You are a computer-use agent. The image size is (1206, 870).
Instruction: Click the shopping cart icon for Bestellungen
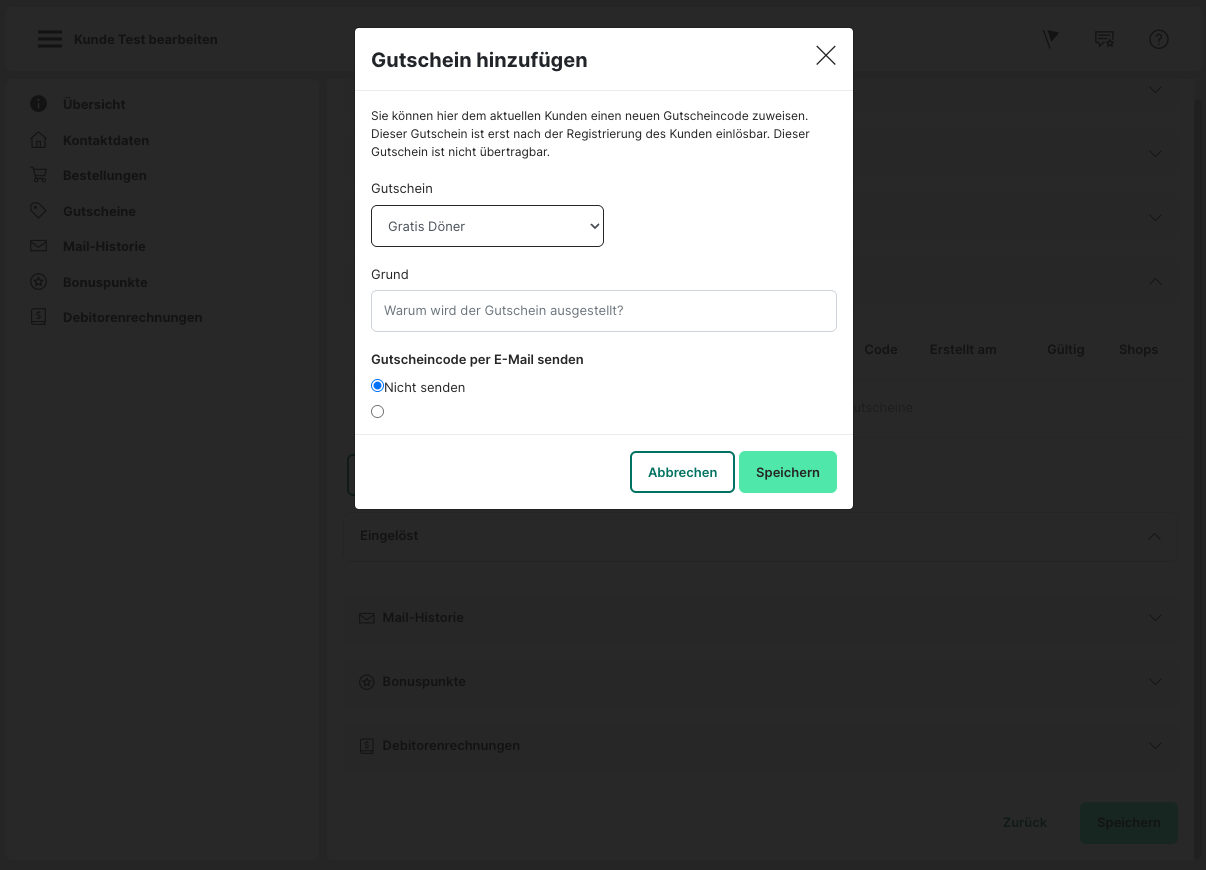(x=39, y=175)
